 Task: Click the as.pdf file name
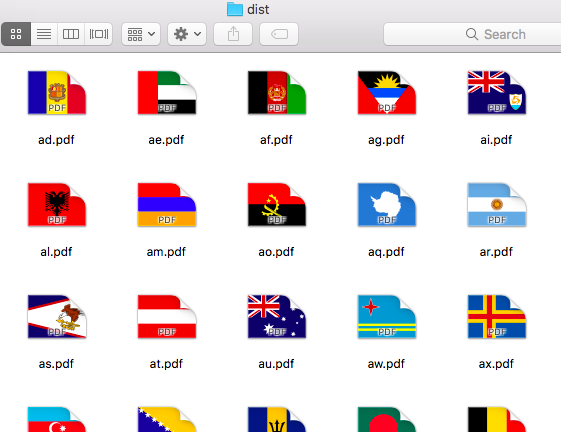[x=56, y=364]
